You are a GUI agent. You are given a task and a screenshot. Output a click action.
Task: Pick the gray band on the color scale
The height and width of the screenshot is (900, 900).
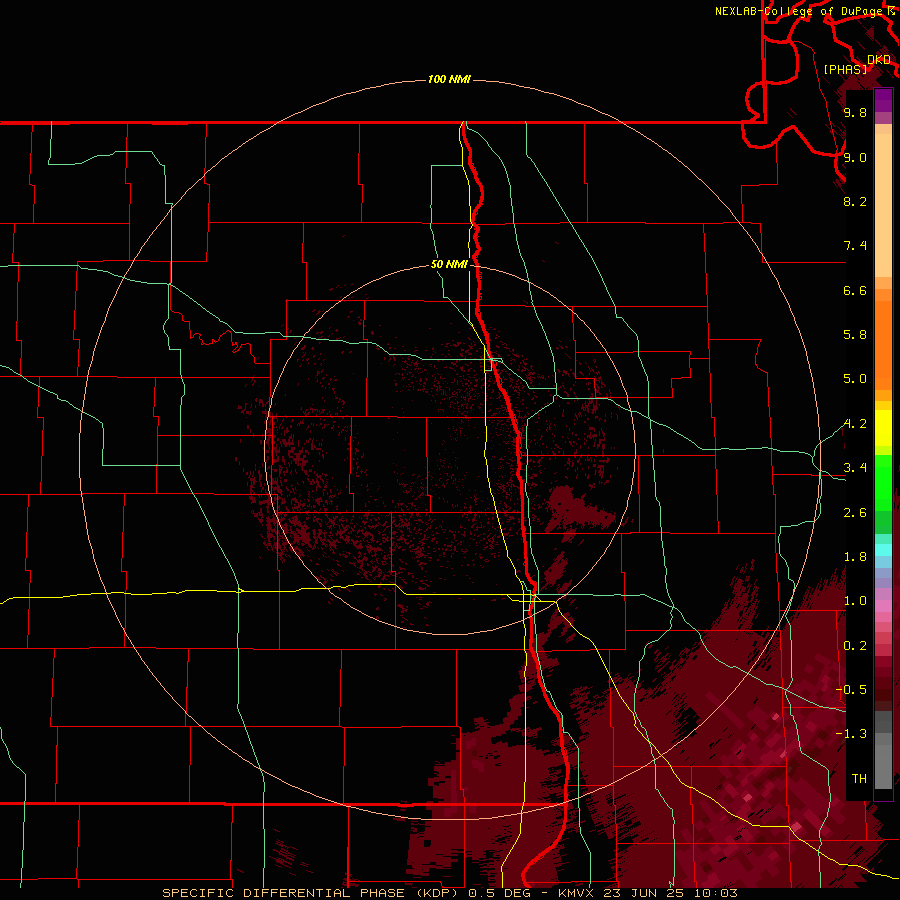[x=883, y=749]
